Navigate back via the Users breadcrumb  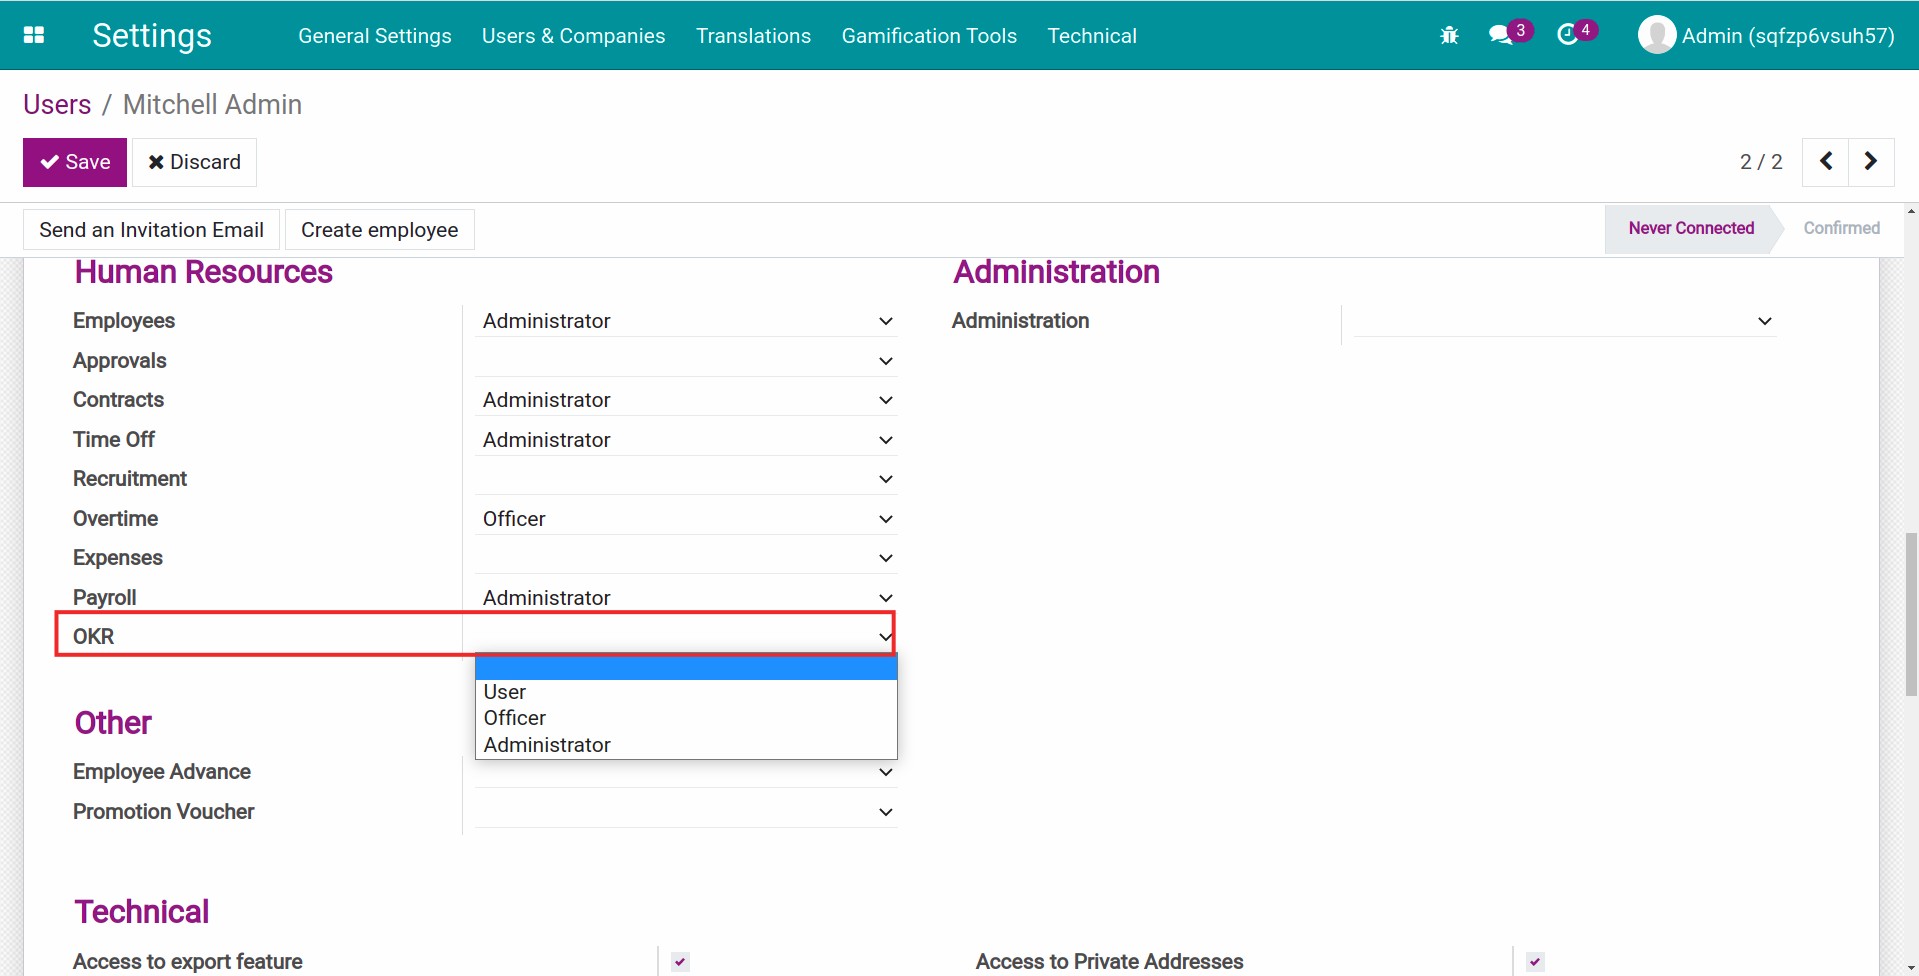pyautogui.click(x=56, y=104)
